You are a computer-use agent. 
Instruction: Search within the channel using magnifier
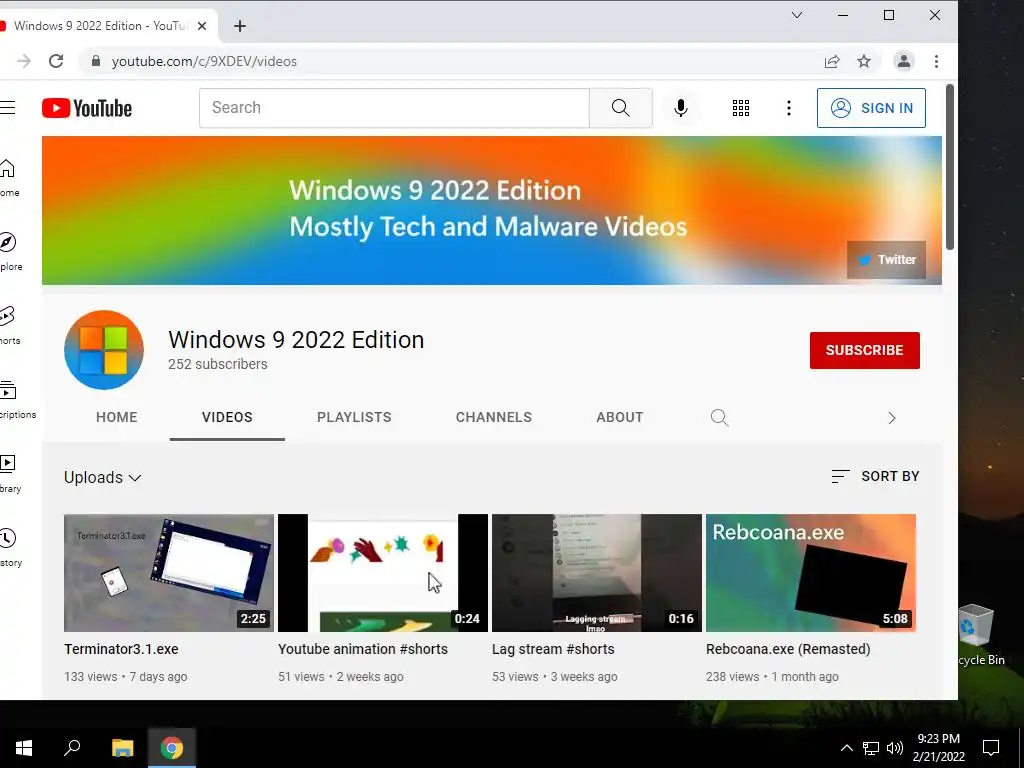click(x=719, y=417)
